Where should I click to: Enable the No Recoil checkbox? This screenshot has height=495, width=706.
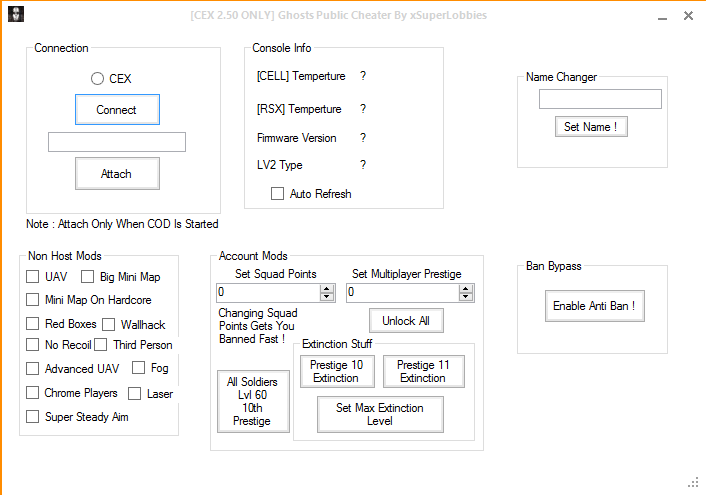tap(32, 345)
